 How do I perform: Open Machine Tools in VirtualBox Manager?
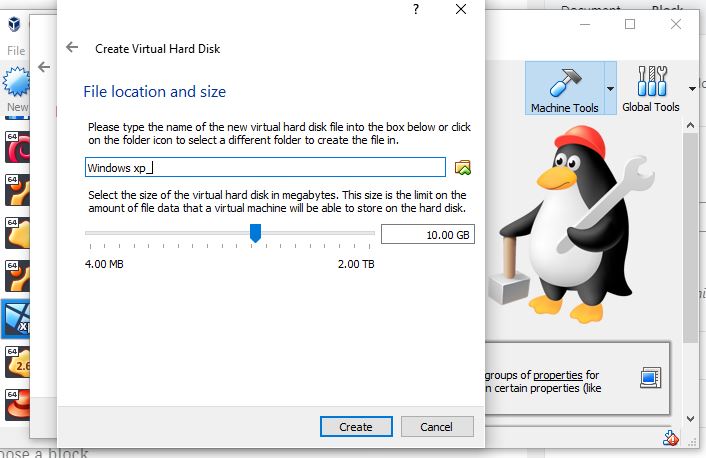coord(565,88)
